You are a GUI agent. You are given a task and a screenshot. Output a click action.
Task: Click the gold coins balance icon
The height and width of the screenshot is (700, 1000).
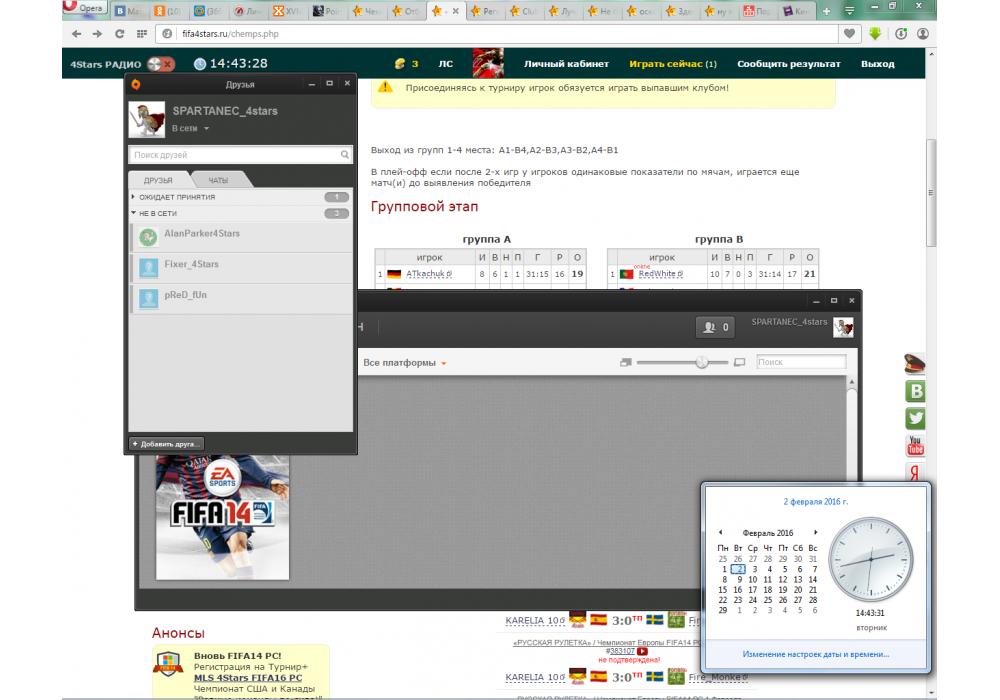click(x=400, y=64)
